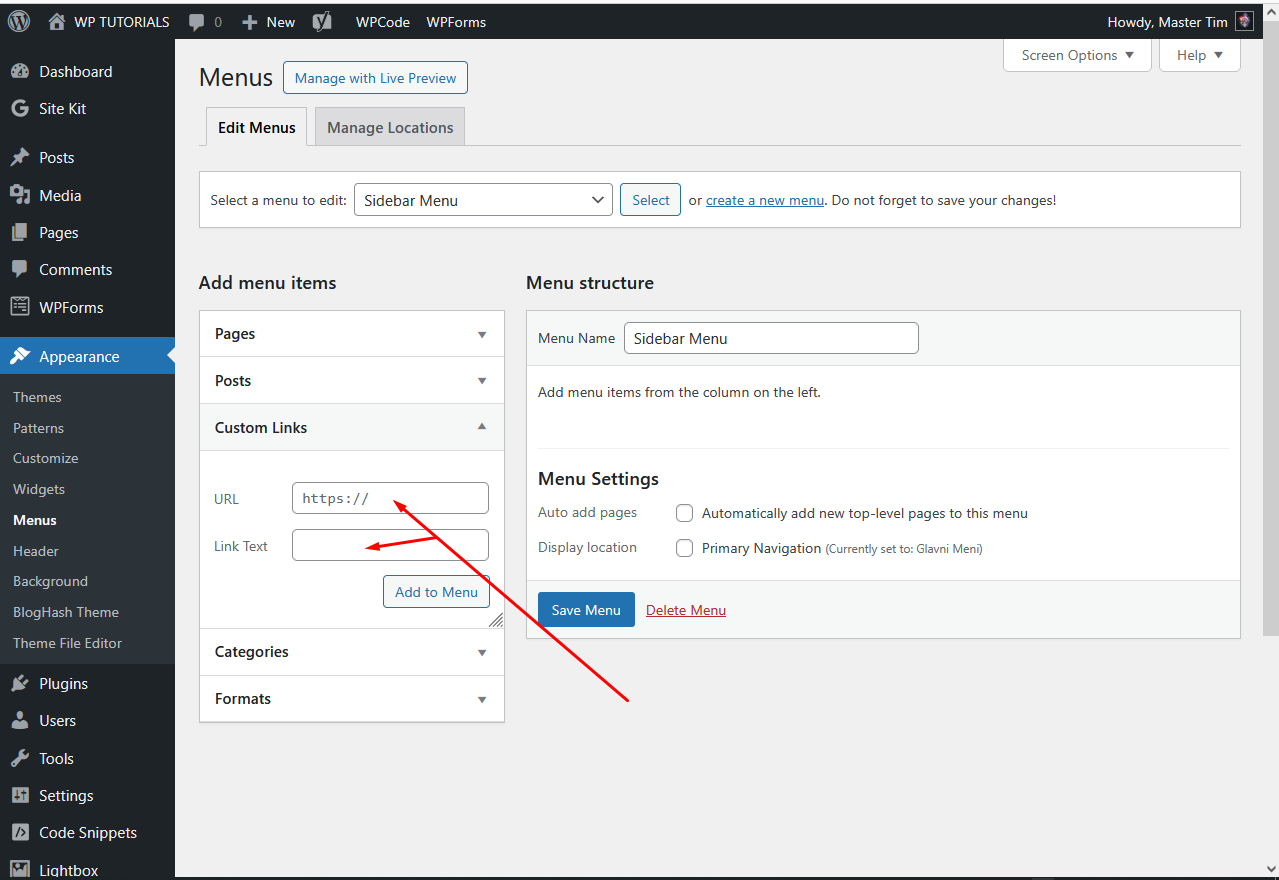1279x880 pixels.
Task: Open Plugins from the sidebar
Action: point(63,684)
